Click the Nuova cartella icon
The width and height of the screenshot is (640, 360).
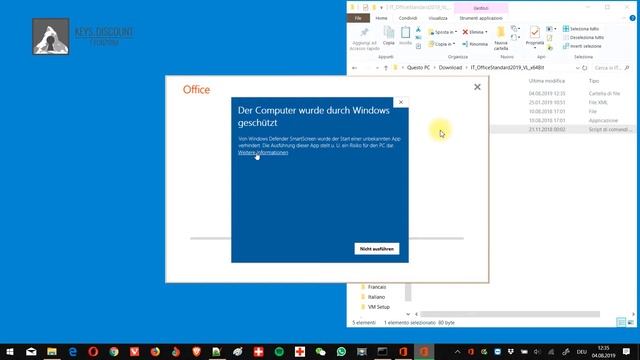(501, 32)
